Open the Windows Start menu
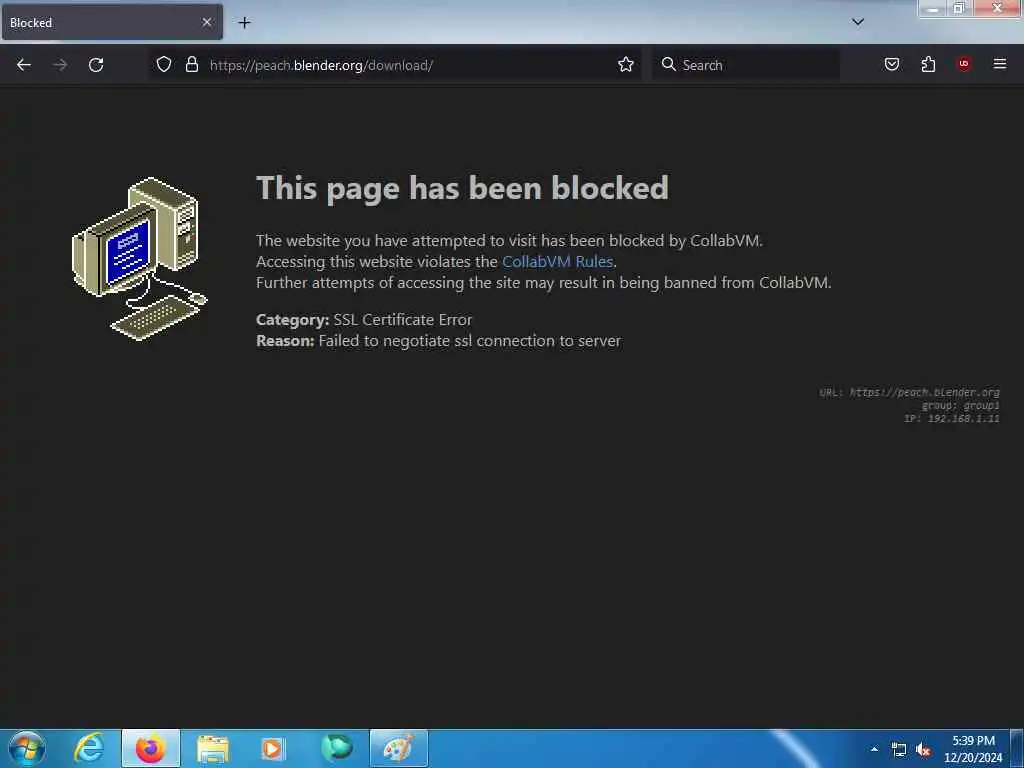The image size is (1024, 768). (x=27, y=748)
